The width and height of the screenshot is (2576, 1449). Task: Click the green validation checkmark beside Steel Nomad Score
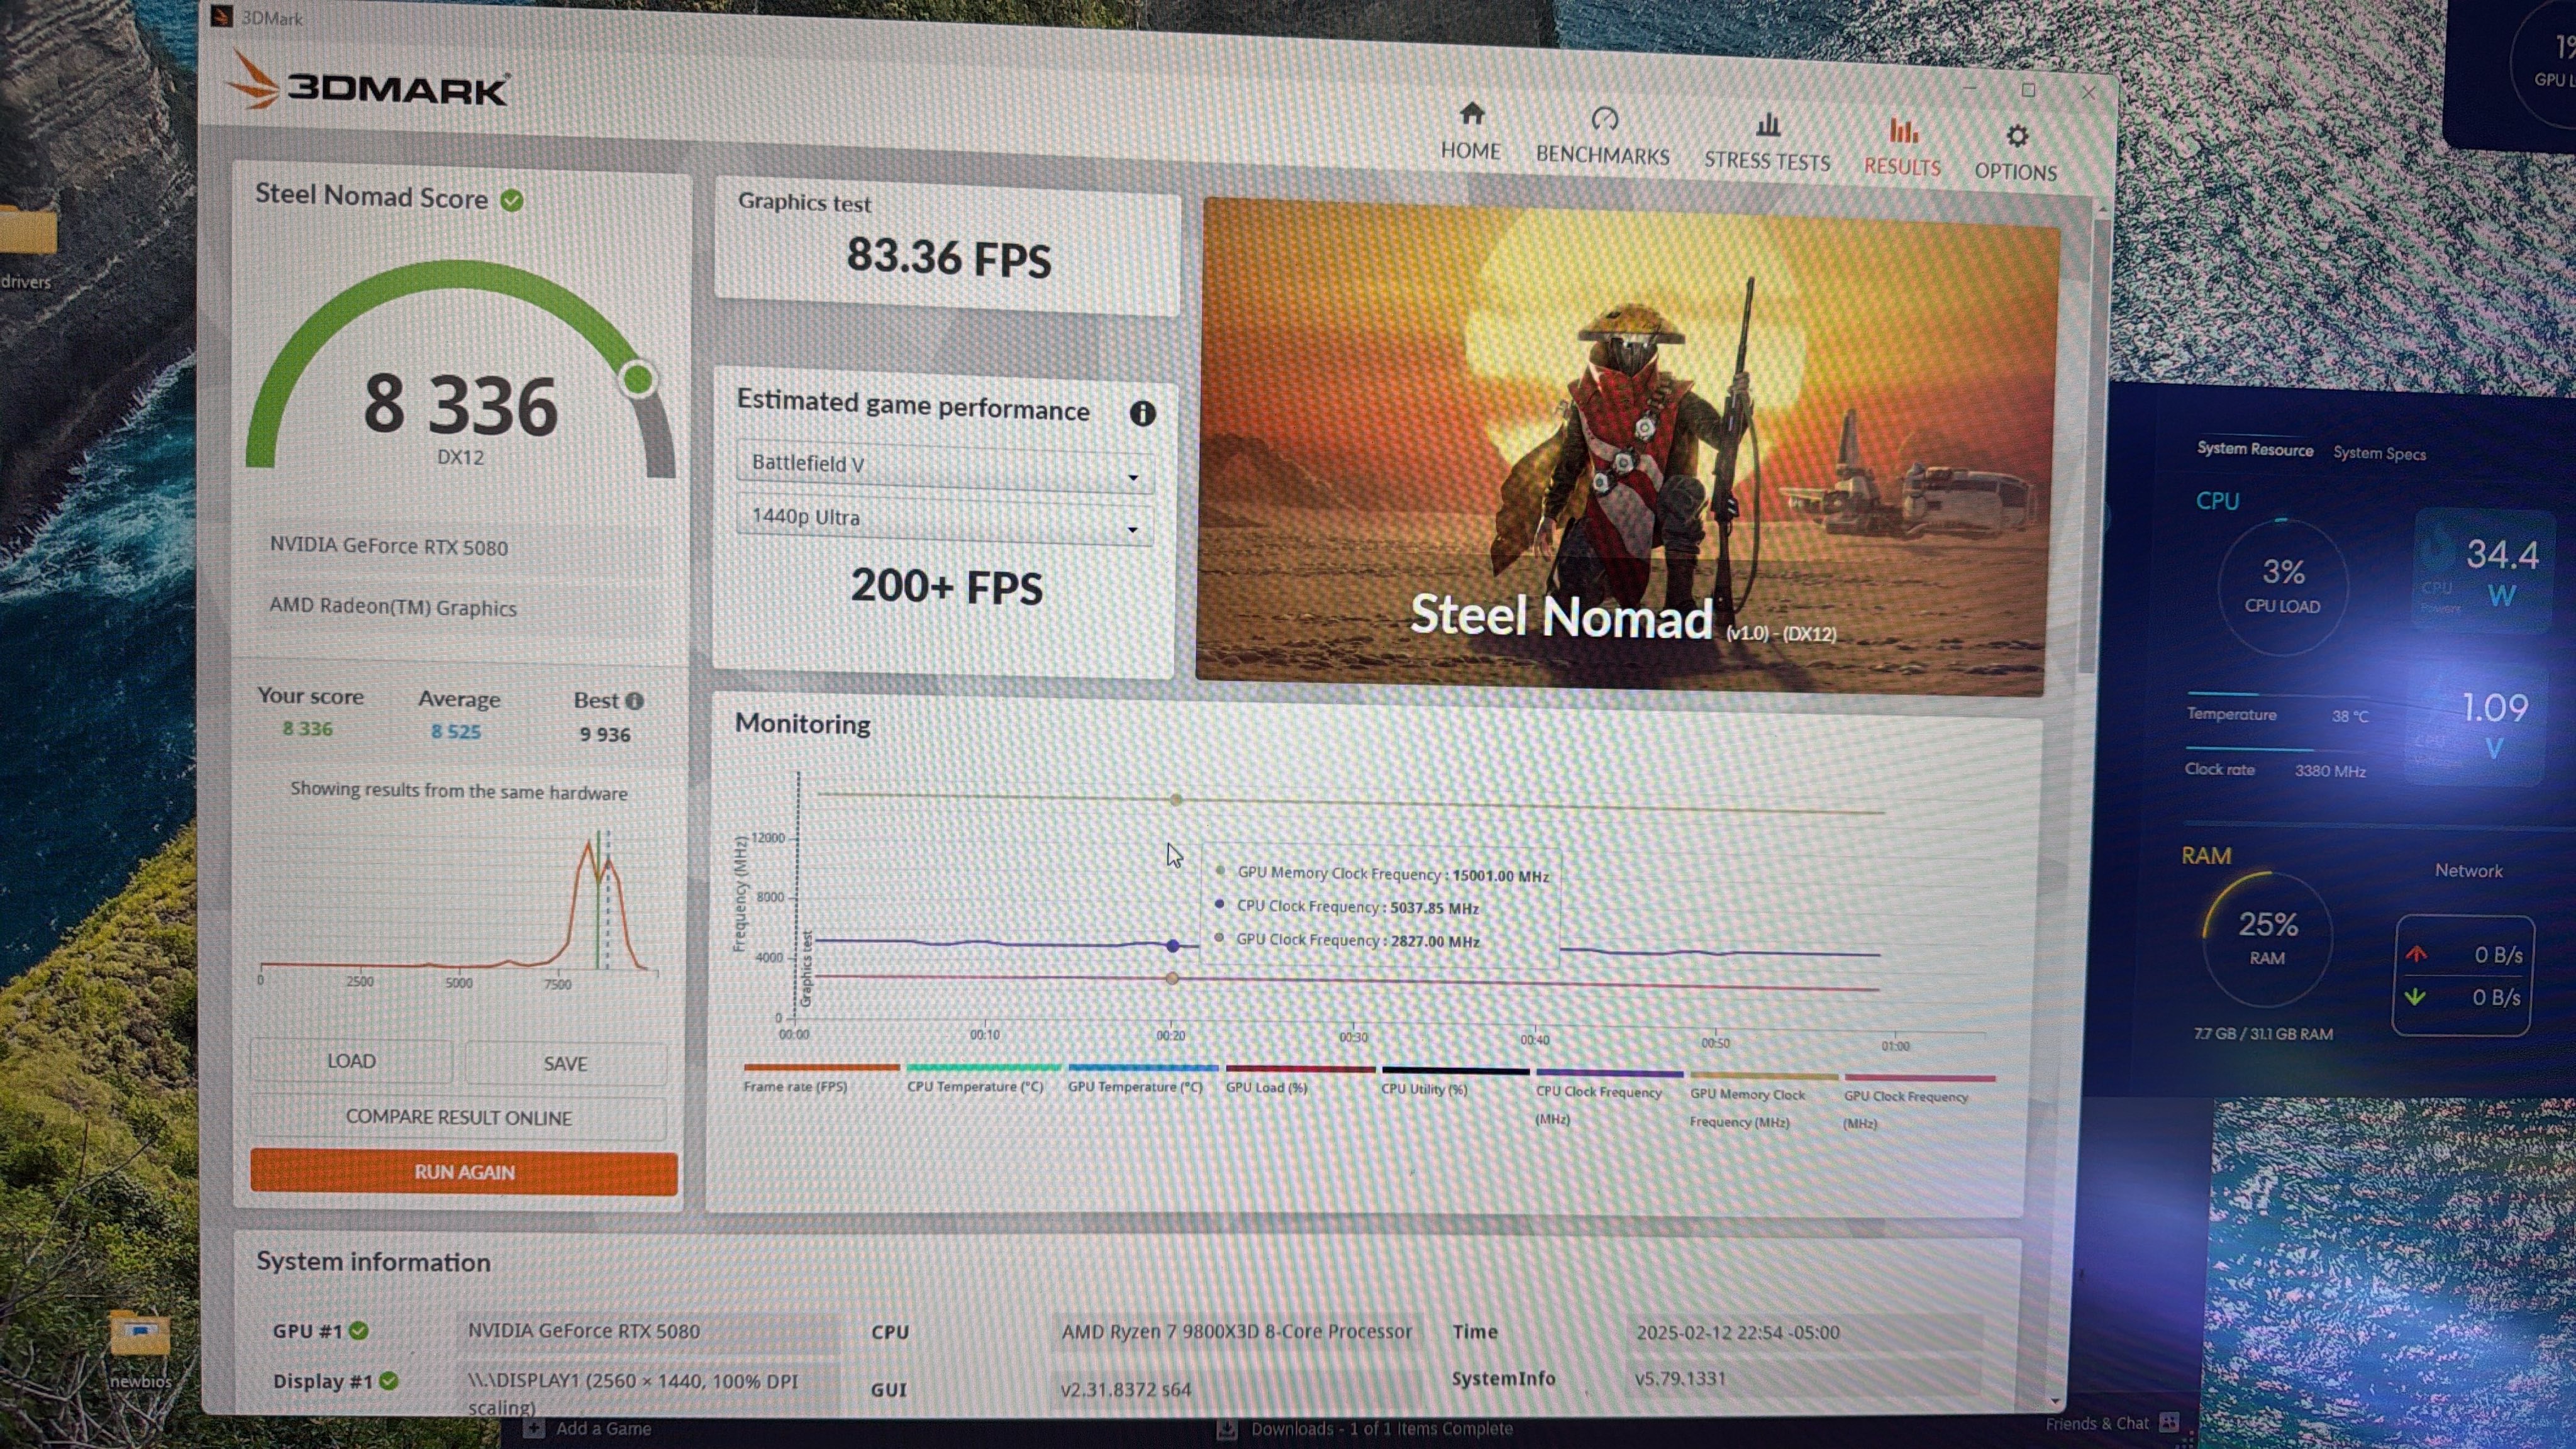[512, 201]
